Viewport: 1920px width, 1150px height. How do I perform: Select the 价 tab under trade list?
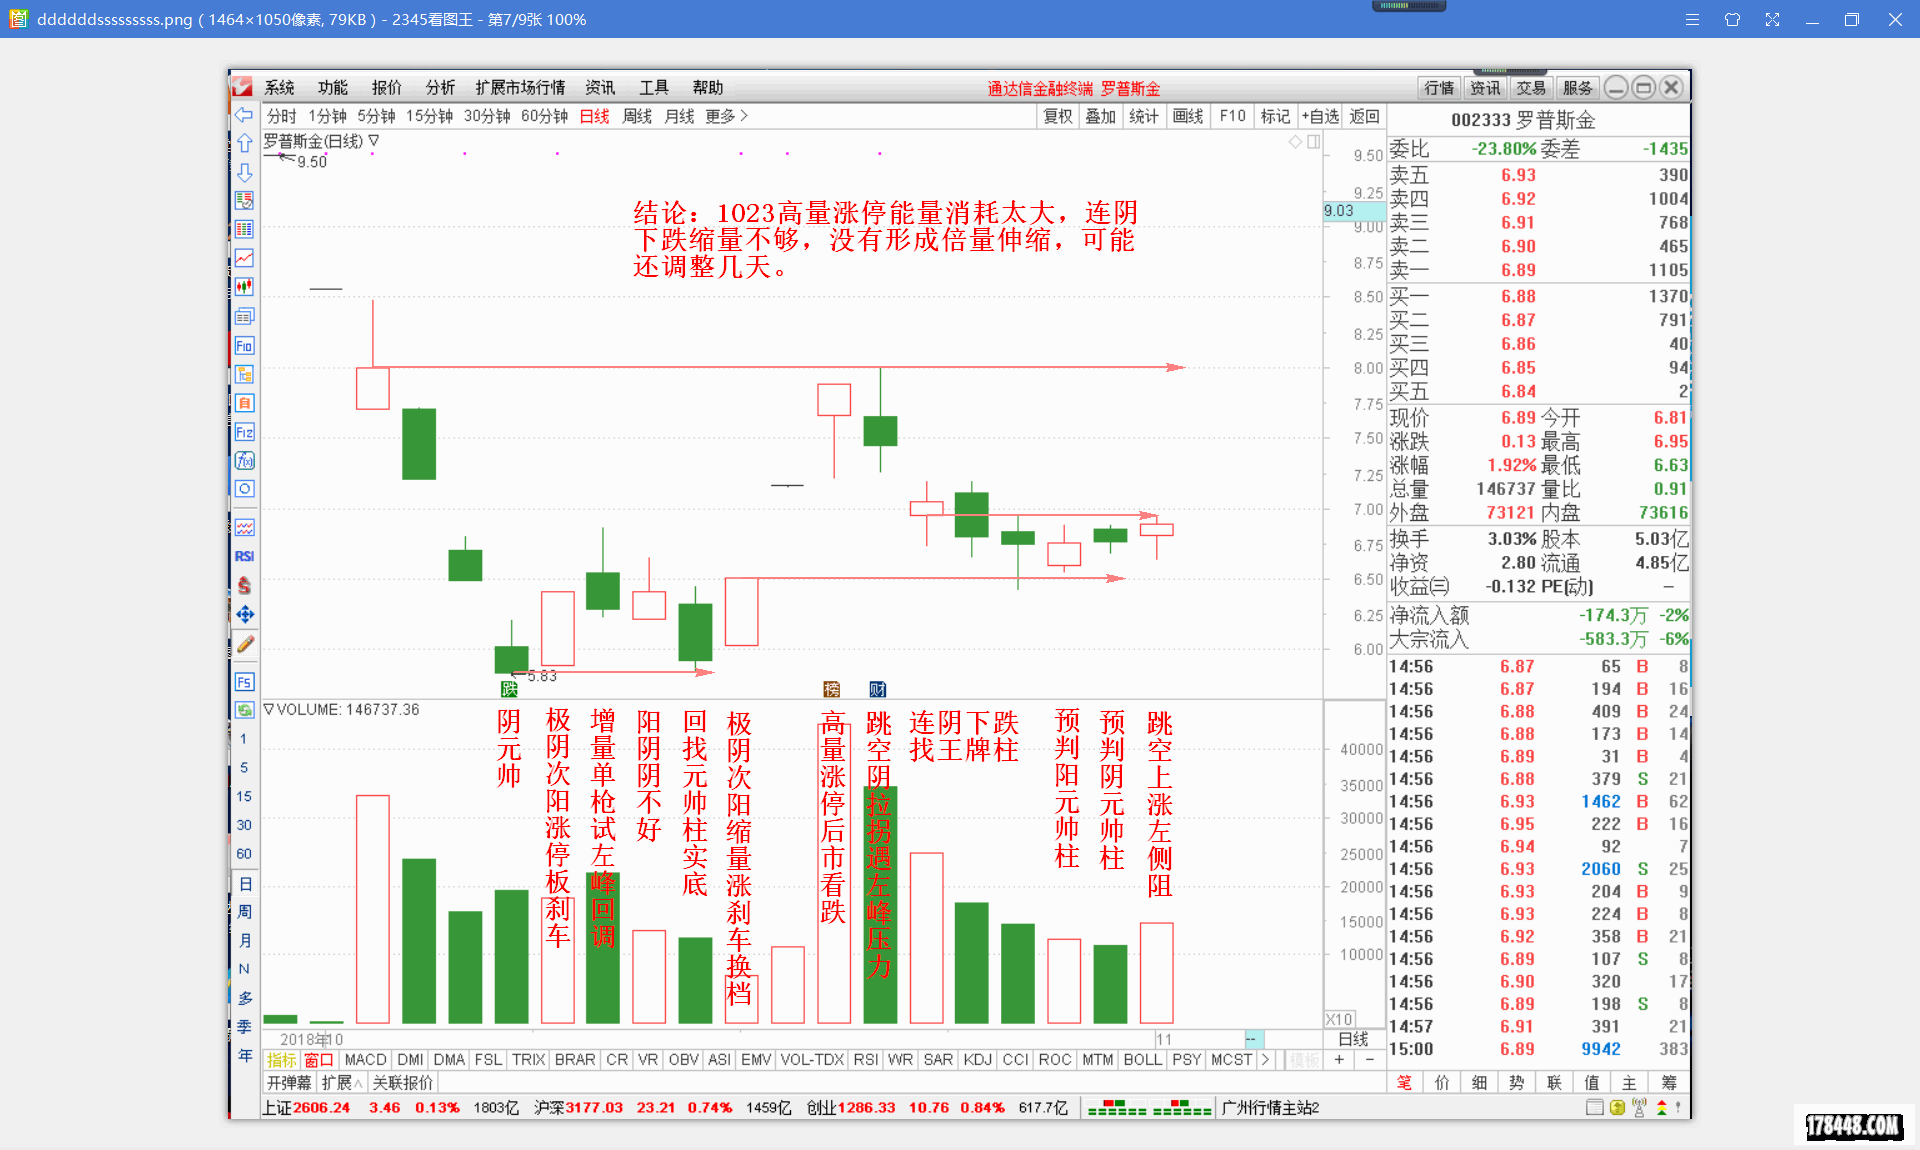(1441, 1083)
